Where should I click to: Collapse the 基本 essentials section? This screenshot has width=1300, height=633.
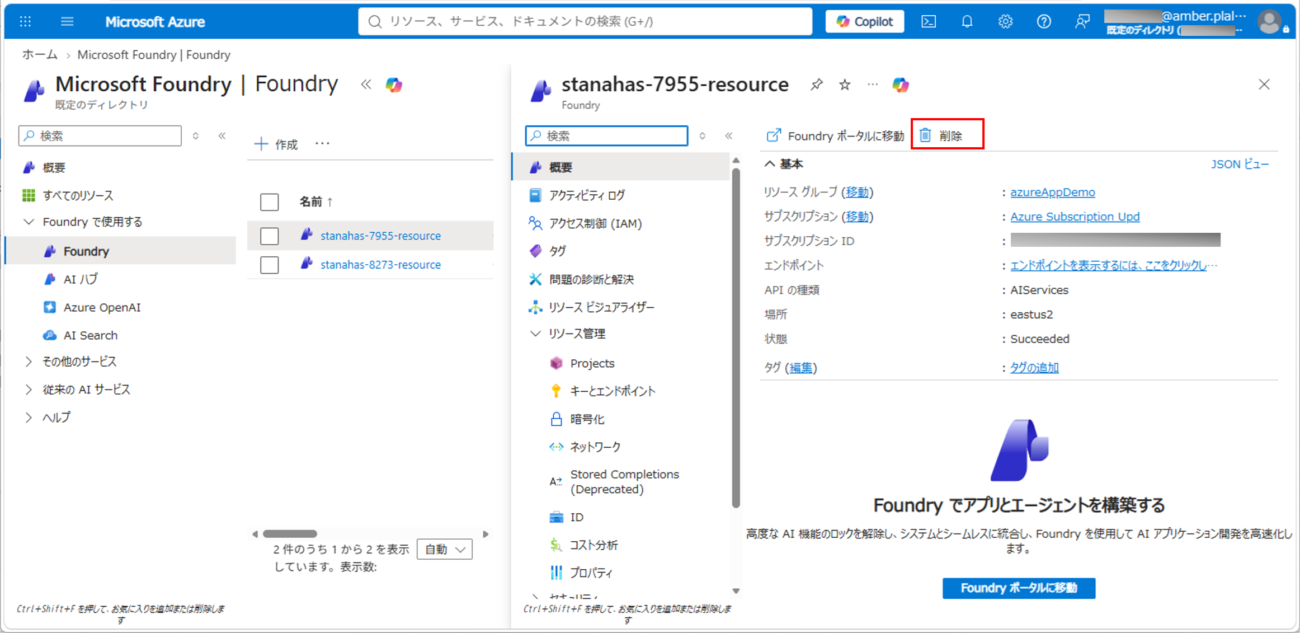pyautogui.click(x=769, y=164)
